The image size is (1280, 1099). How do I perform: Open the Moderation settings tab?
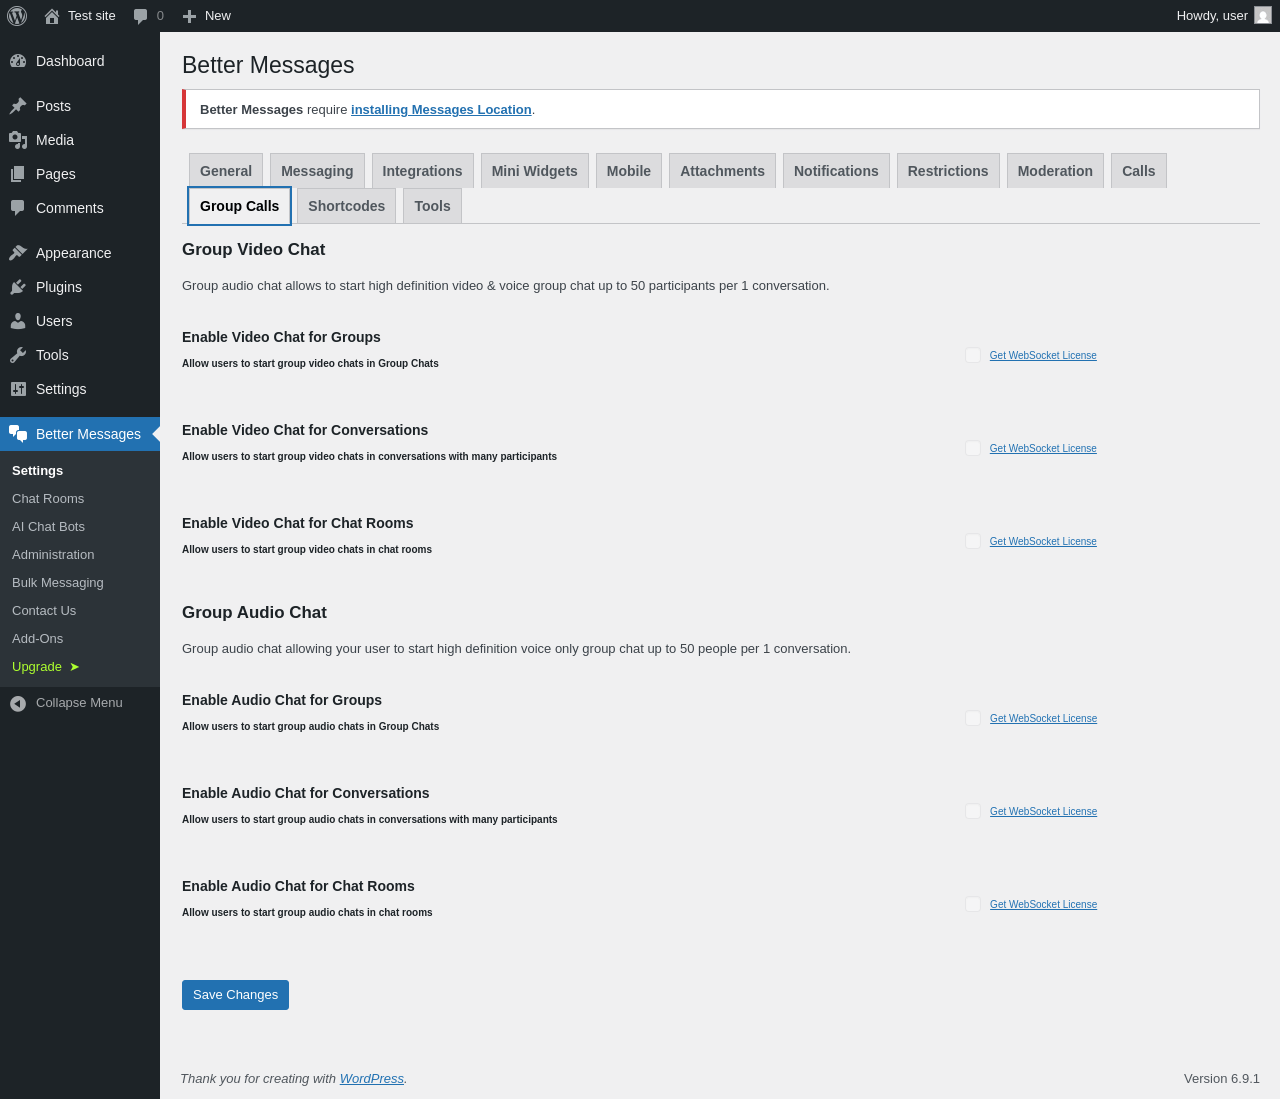(1055, 171)
